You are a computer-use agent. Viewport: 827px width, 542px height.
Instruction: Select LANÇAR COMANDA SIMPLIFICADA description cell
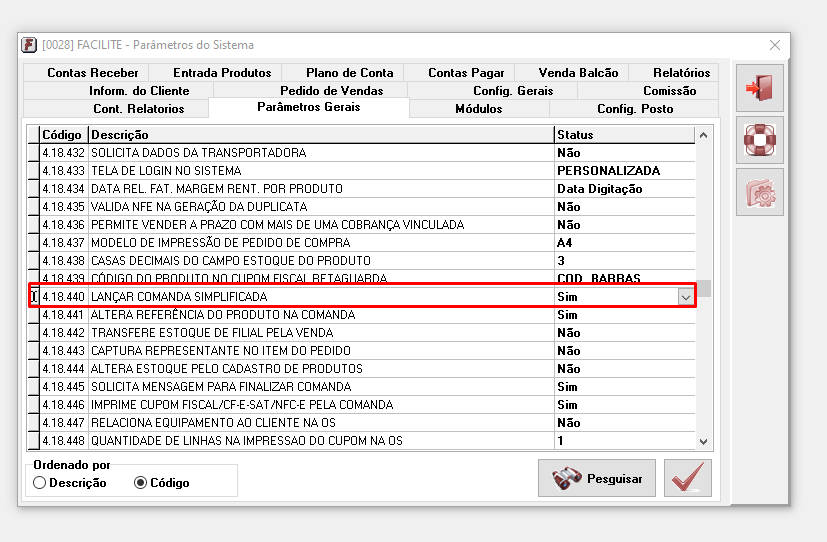point(321,297)
